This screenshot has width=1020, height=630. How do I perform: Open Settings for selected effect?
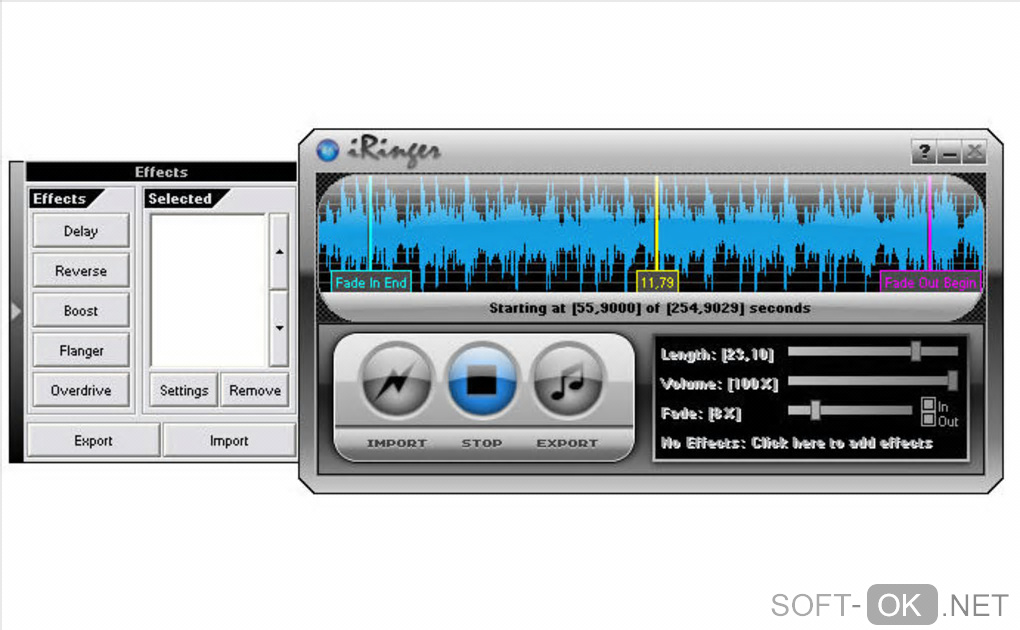coord(183,390)
